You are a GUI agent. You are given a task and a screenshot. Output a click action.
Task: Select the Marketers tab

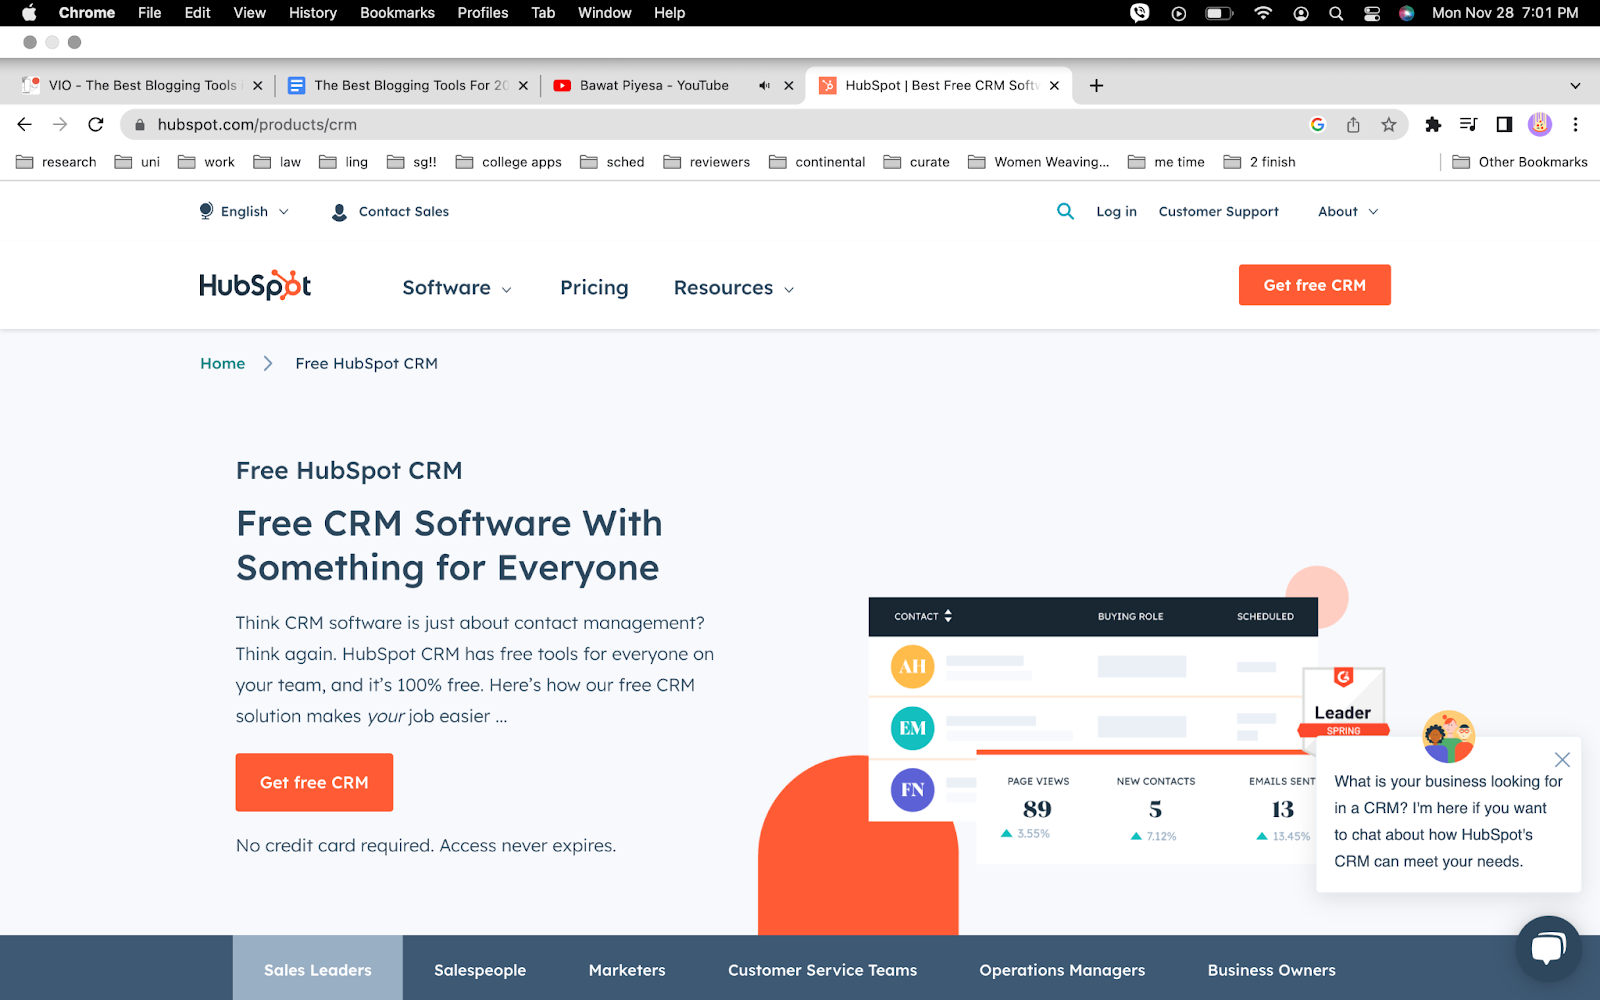[x=627, y=970]
